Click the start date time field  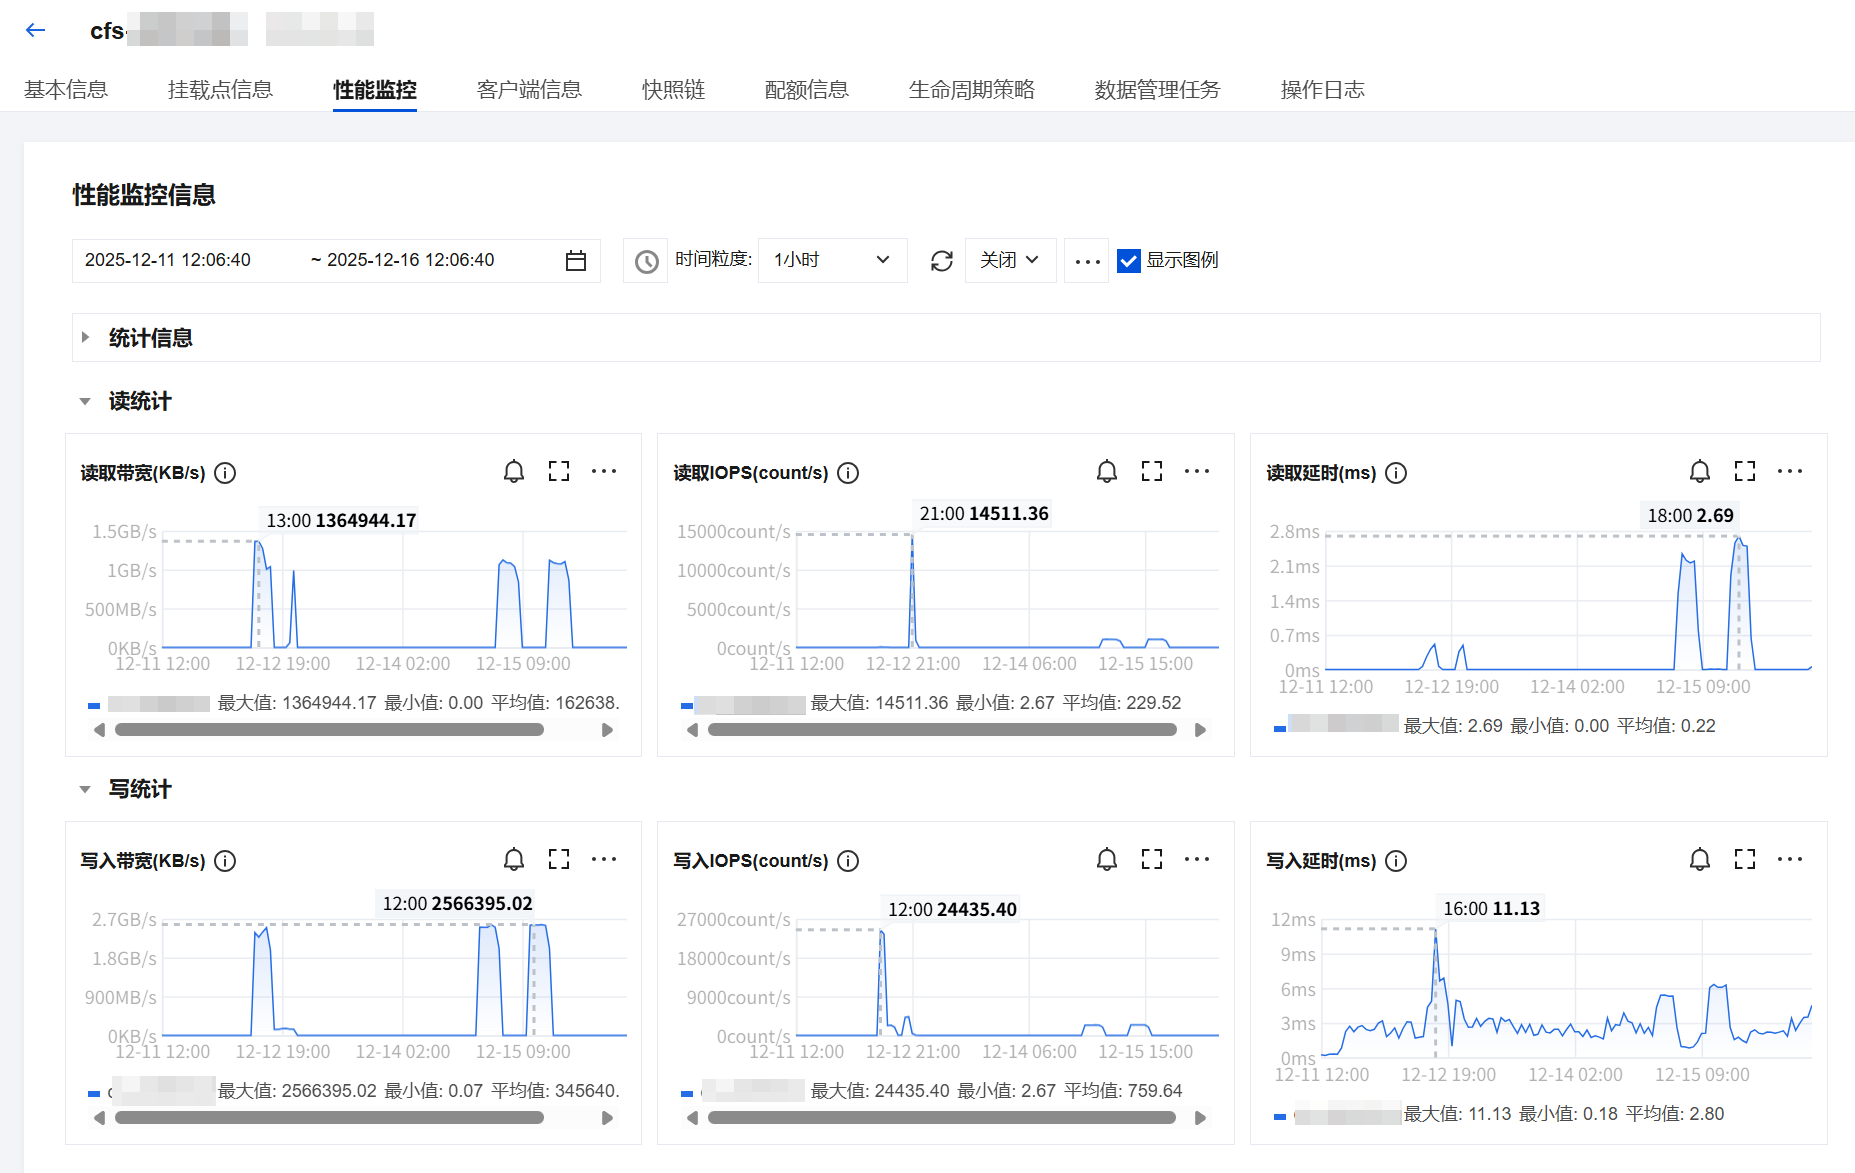pyautogui.click(x=168, y=260)
